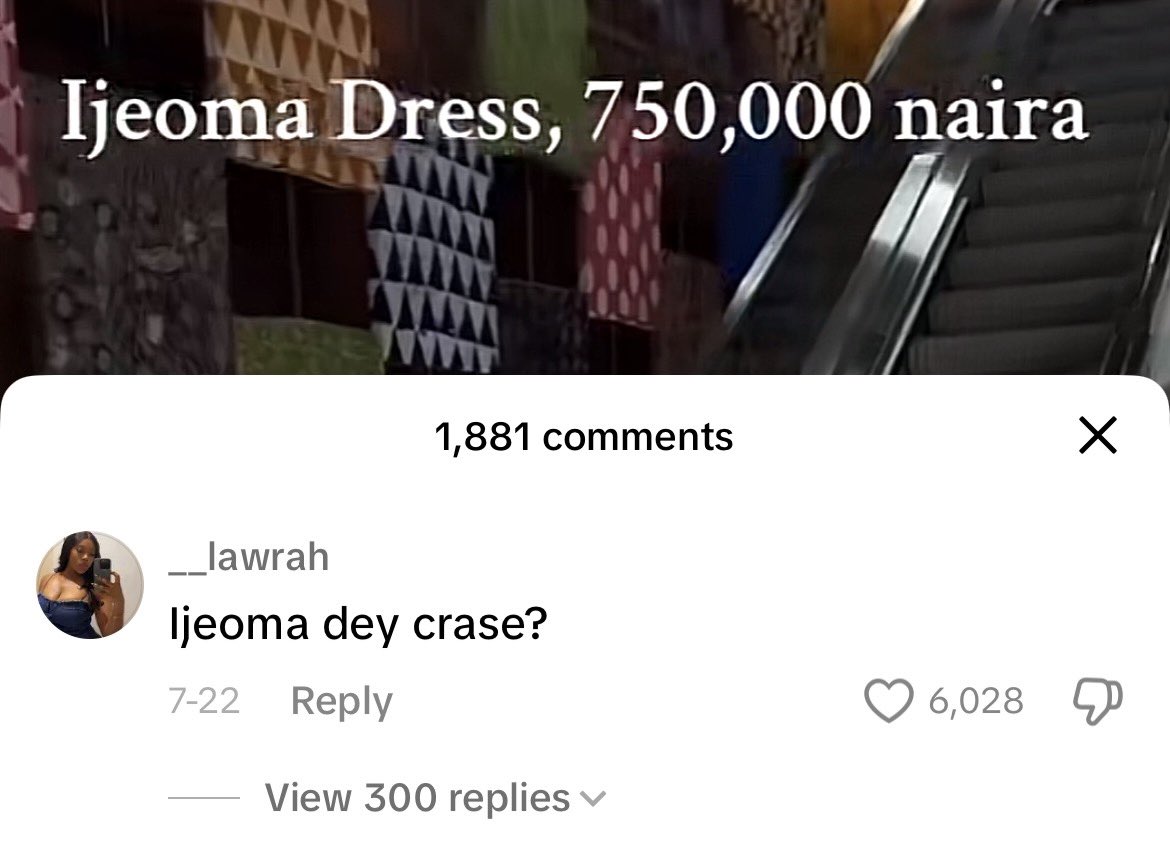Open the __lawrah username link
Screen dimensions: 1170x847
click(x=248, y=557)
